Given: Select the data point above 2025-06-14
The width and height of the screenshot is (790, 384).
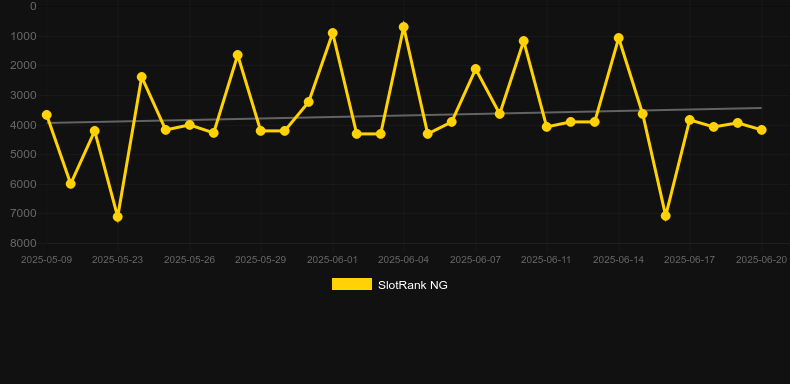Looking at the screenshot, I should pos(619,38).
